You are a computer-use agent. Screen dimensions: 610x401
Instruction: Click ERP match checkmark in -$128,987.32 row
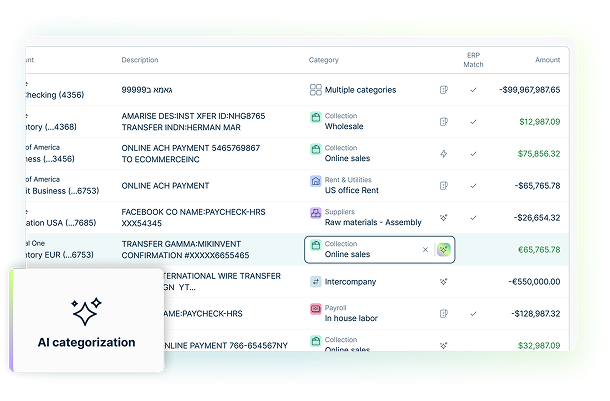[x=473, y=313]
